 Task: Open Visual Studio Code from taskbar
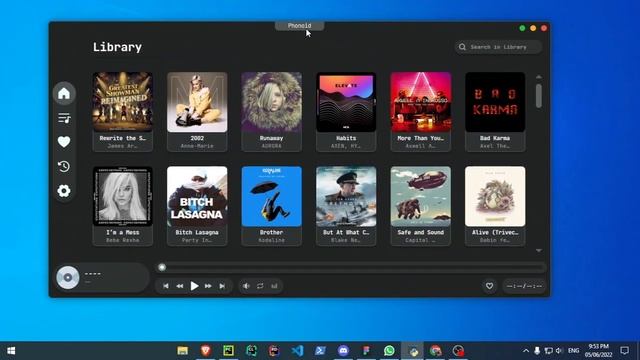298,351
